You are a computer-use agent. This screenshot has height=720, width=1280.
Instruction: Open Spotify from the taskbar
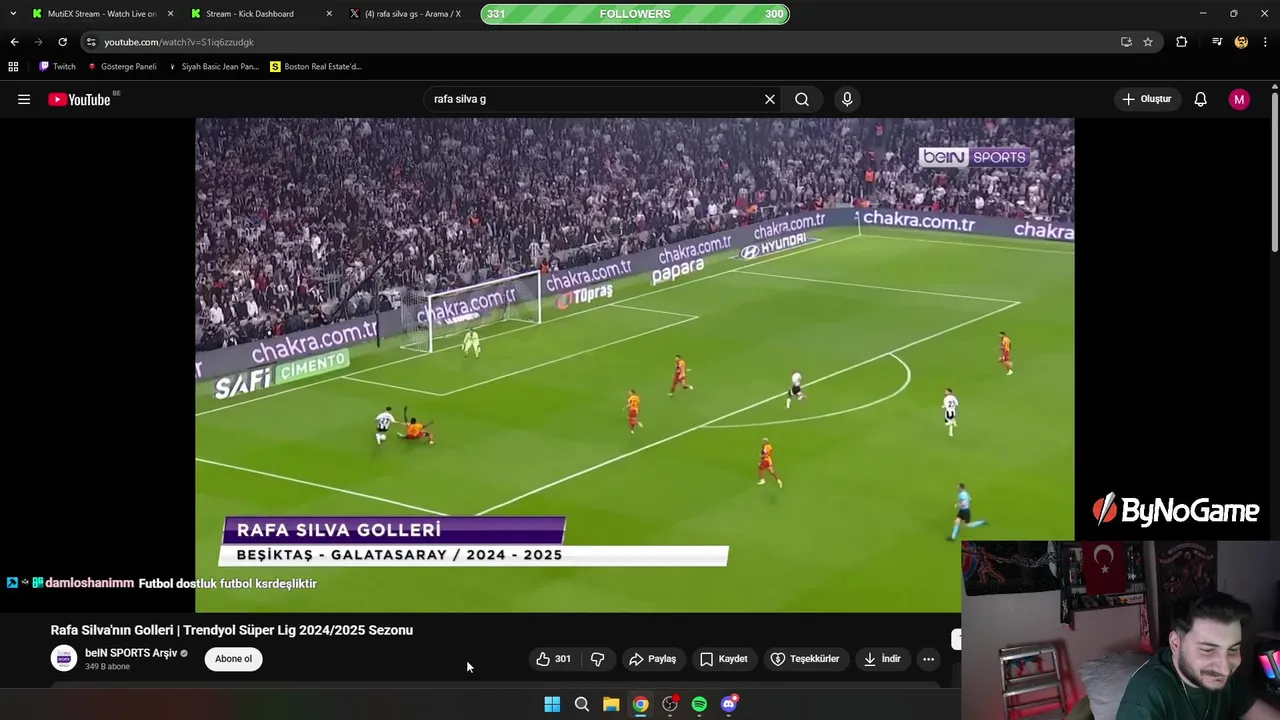[699, 704]
